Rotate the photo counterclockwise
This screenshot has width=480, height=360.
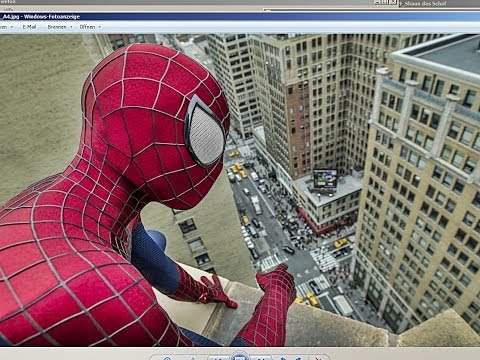(x=283, y=359)
